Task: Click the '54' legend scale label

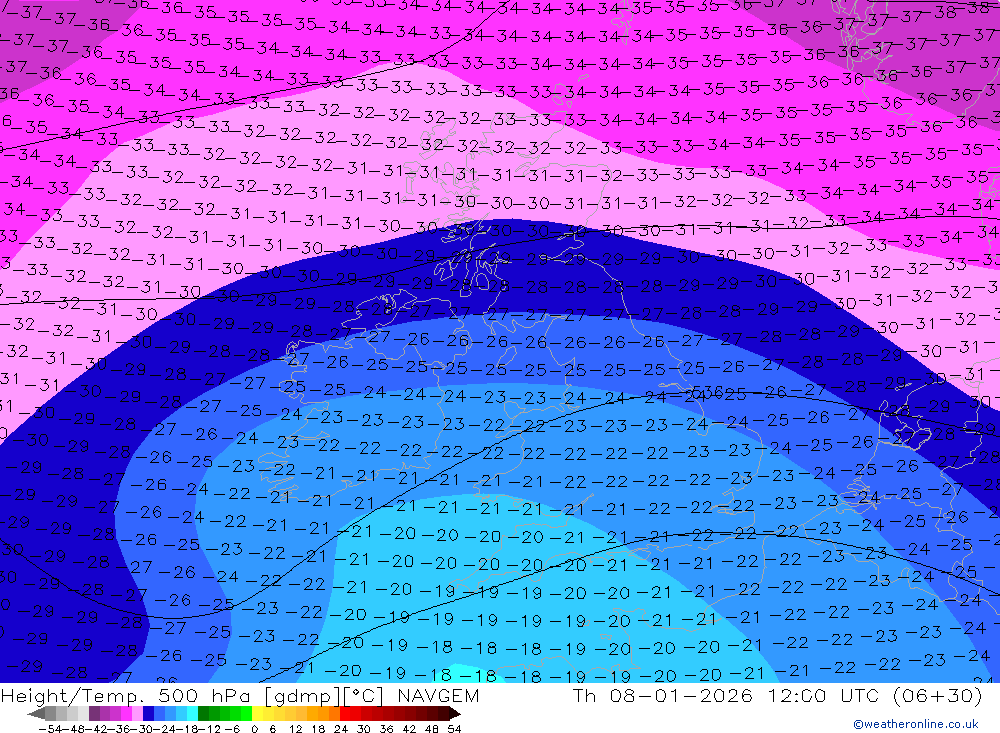Action: tap(454, 729)
